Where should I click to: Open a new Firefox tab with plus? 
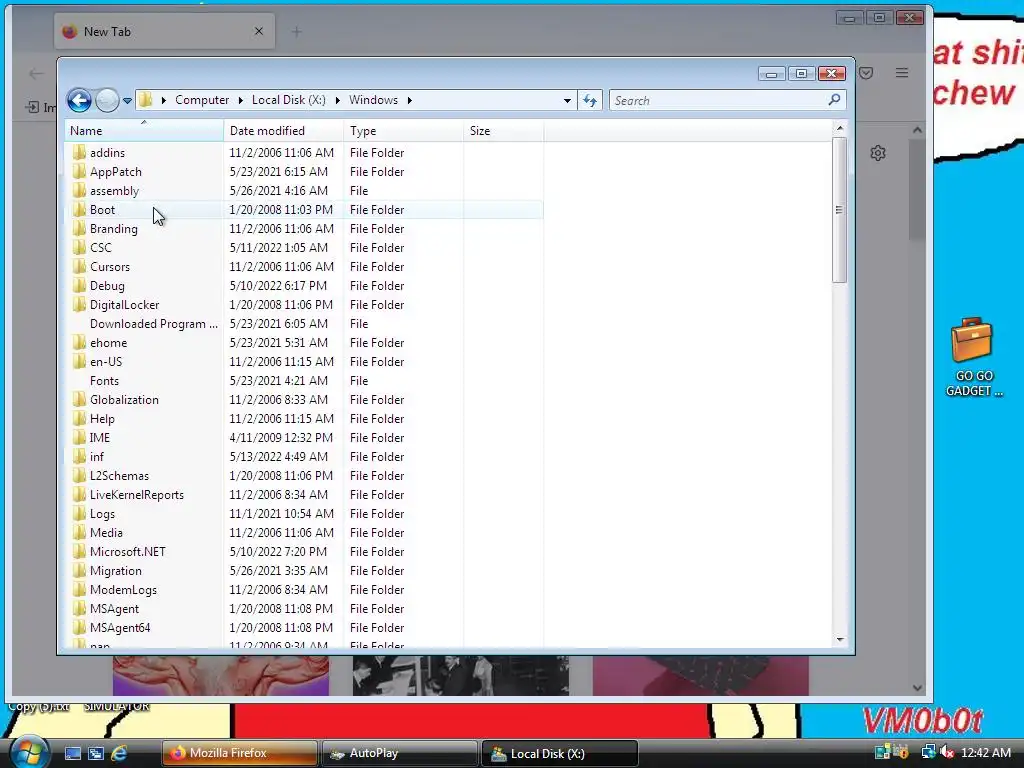tap(296, 31)
